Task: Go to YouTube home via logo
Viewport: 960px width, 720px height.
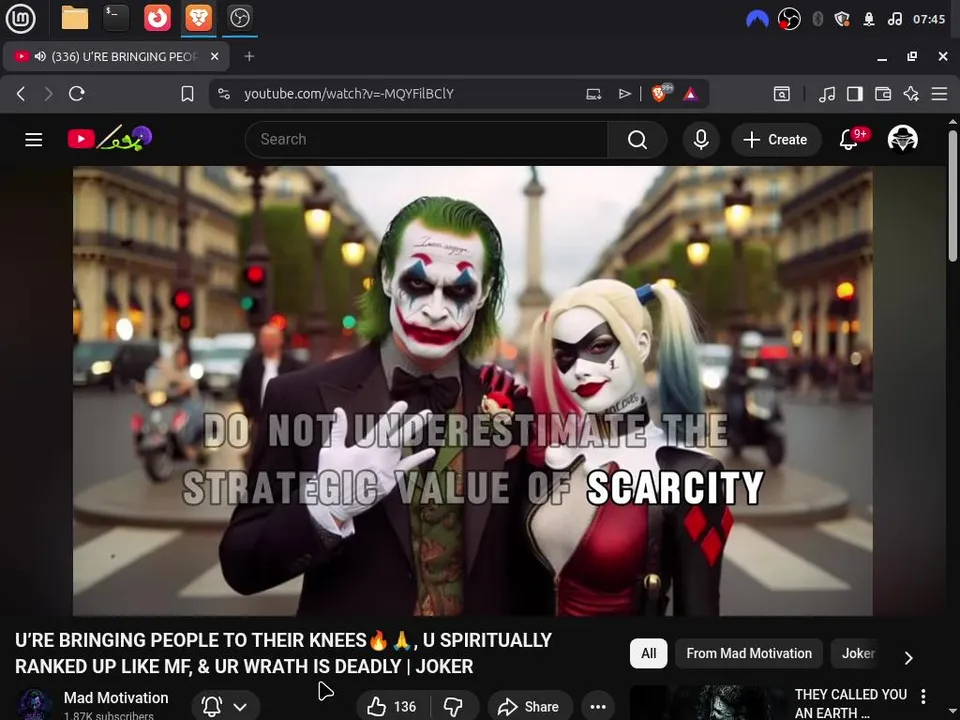Action: (110, 138)
